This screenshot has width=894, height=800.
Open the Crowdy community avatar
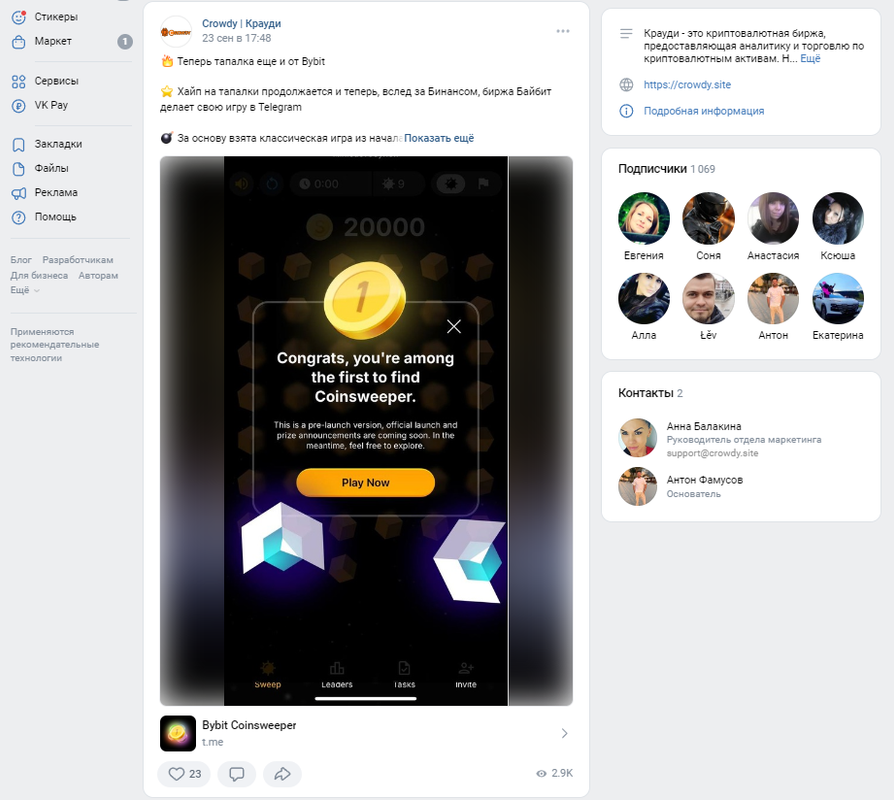(176, 32)
